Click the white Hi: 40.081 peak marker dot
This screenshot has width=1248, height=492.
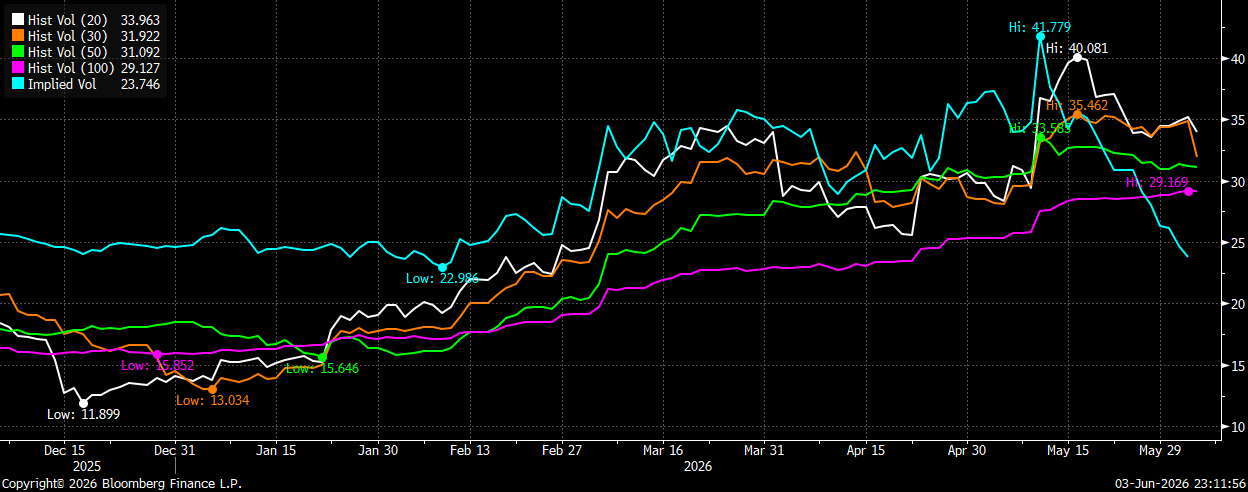[x=1077, y=57]
